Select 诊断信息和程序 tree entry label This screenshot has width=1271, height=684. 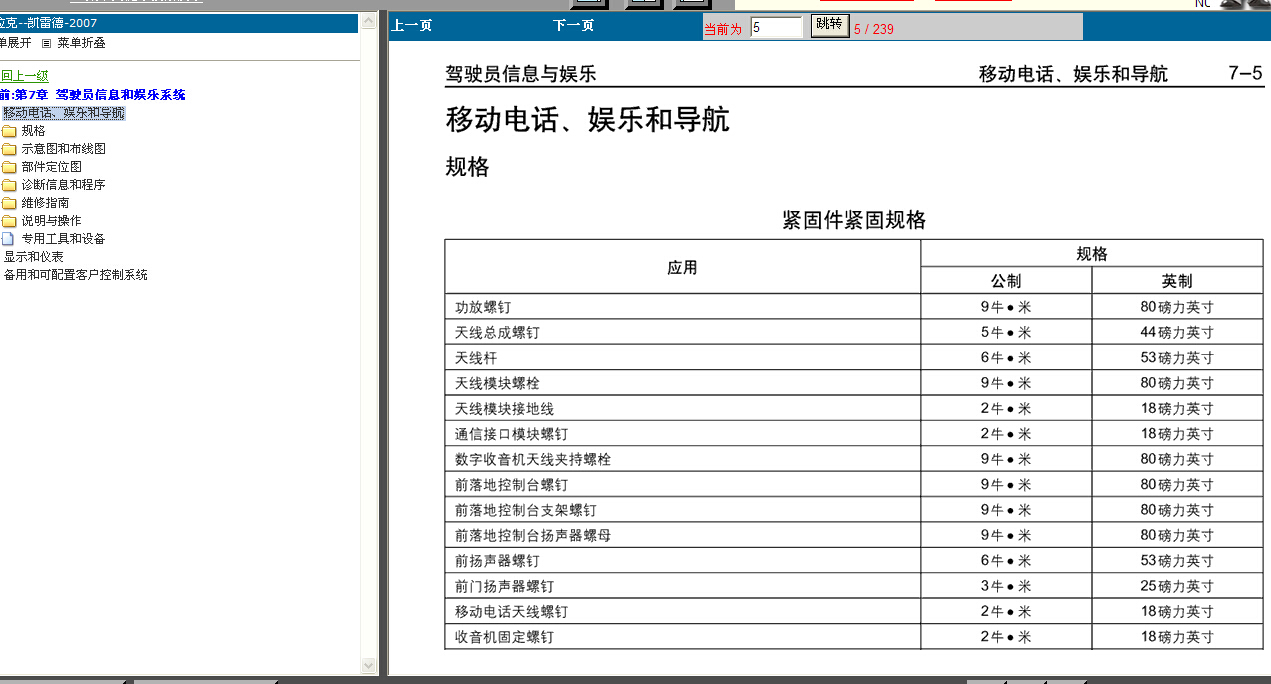[x=63, y=185]
